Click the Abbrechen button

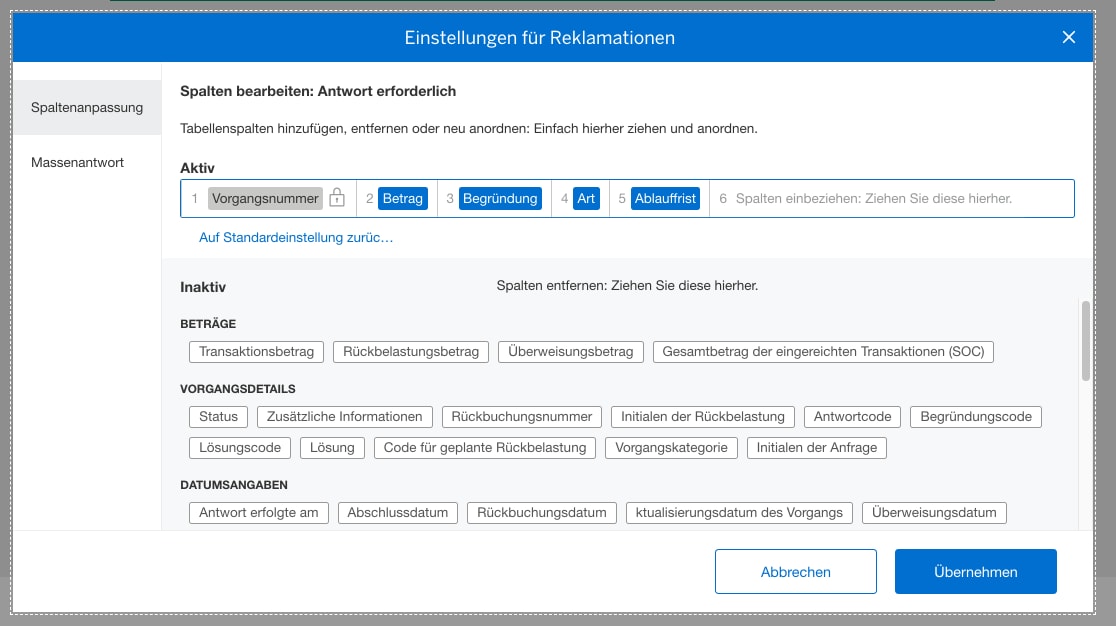click(795, 571)
